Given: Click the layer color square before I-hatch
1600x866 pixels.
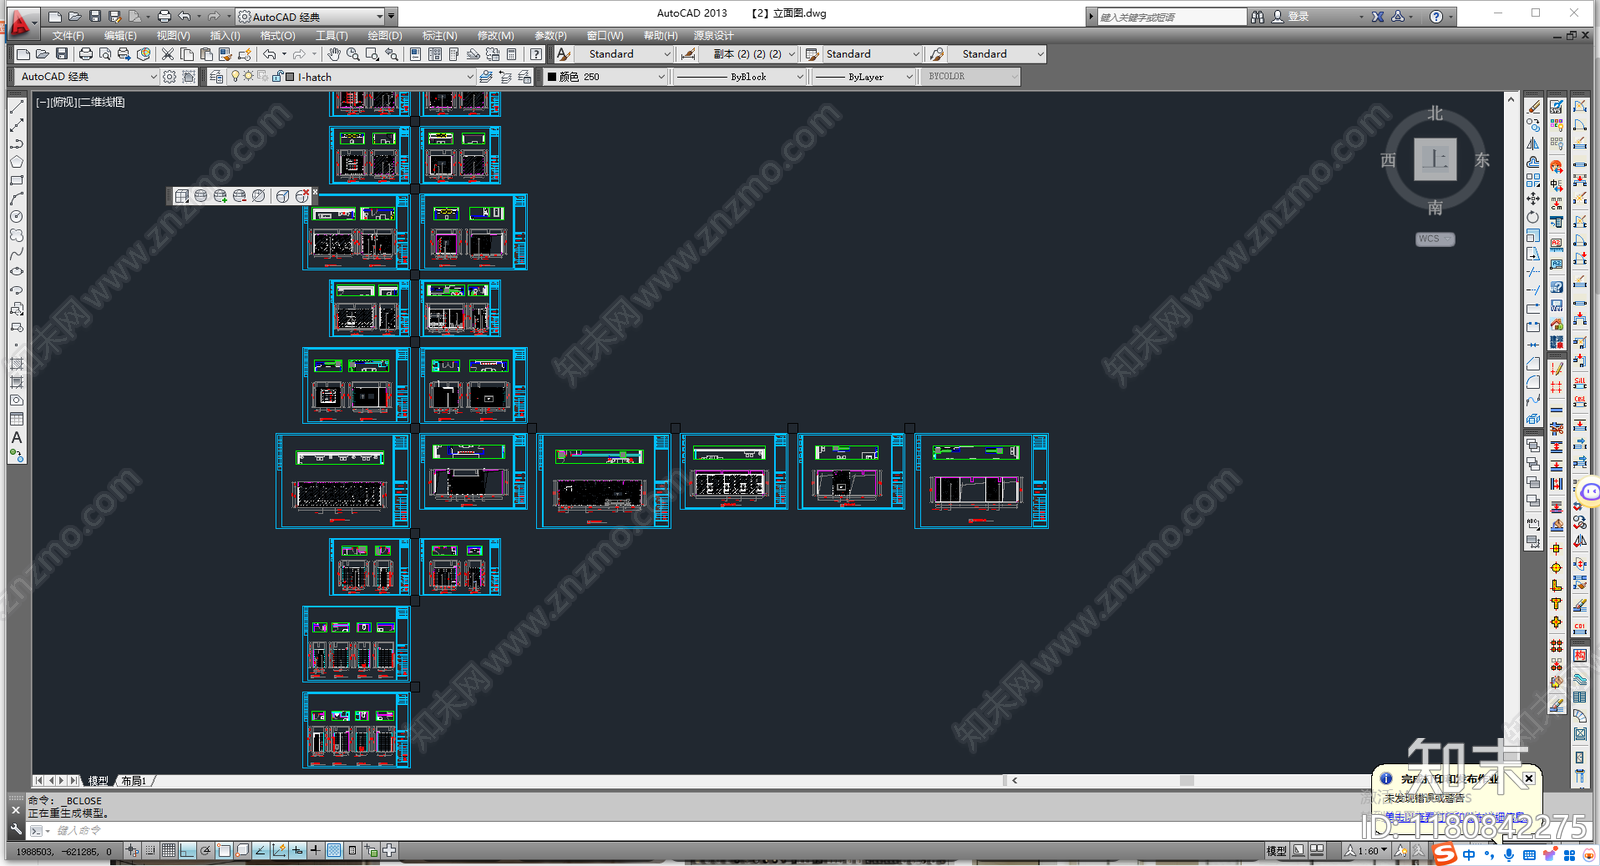Looking at the screenshot, I should coord(290,77).
